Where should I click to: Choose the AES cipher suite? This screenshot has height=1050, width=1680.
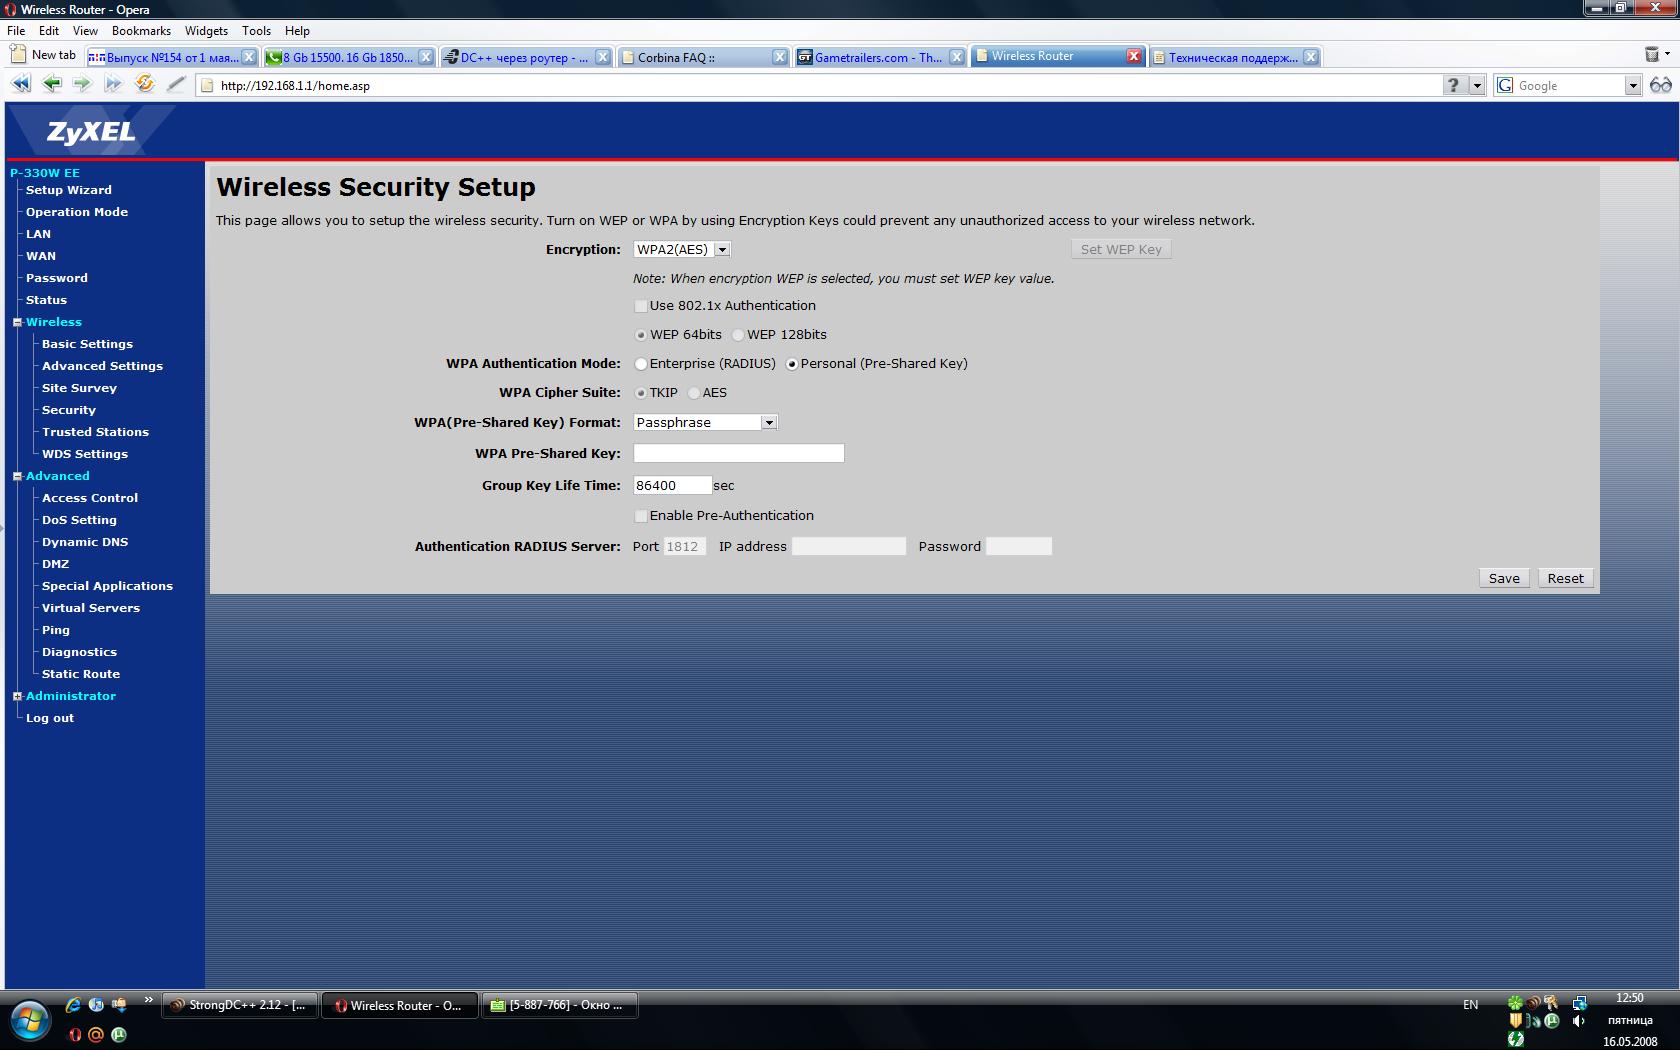point(694,393)
